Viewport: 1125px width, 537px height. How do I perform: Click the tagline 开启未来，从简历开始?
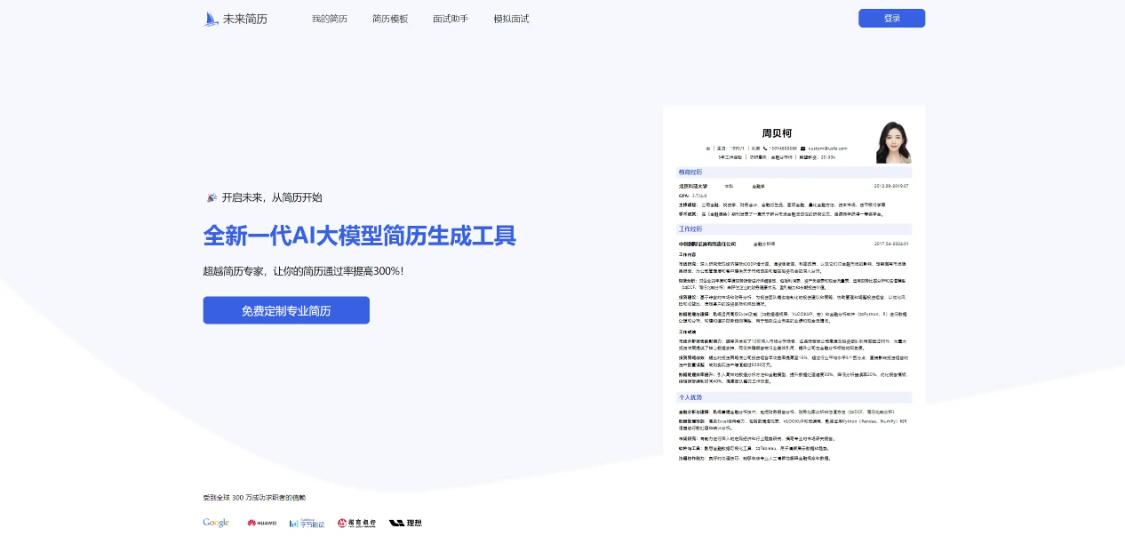click(x=272, y=197)
